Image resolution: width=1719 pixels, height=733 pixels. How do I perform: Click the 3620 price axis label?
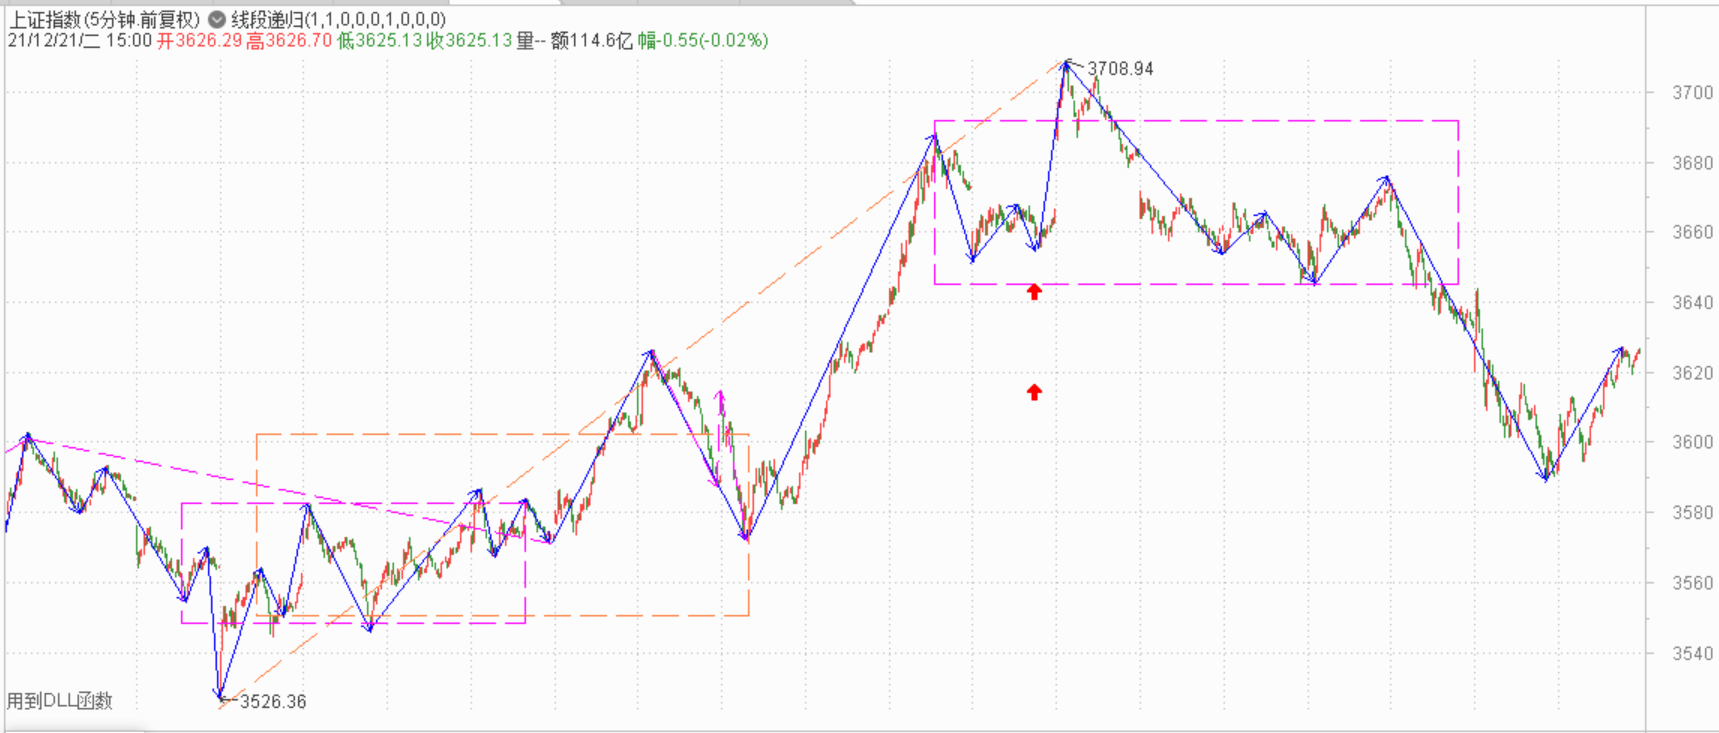[x=1692, y=373]
